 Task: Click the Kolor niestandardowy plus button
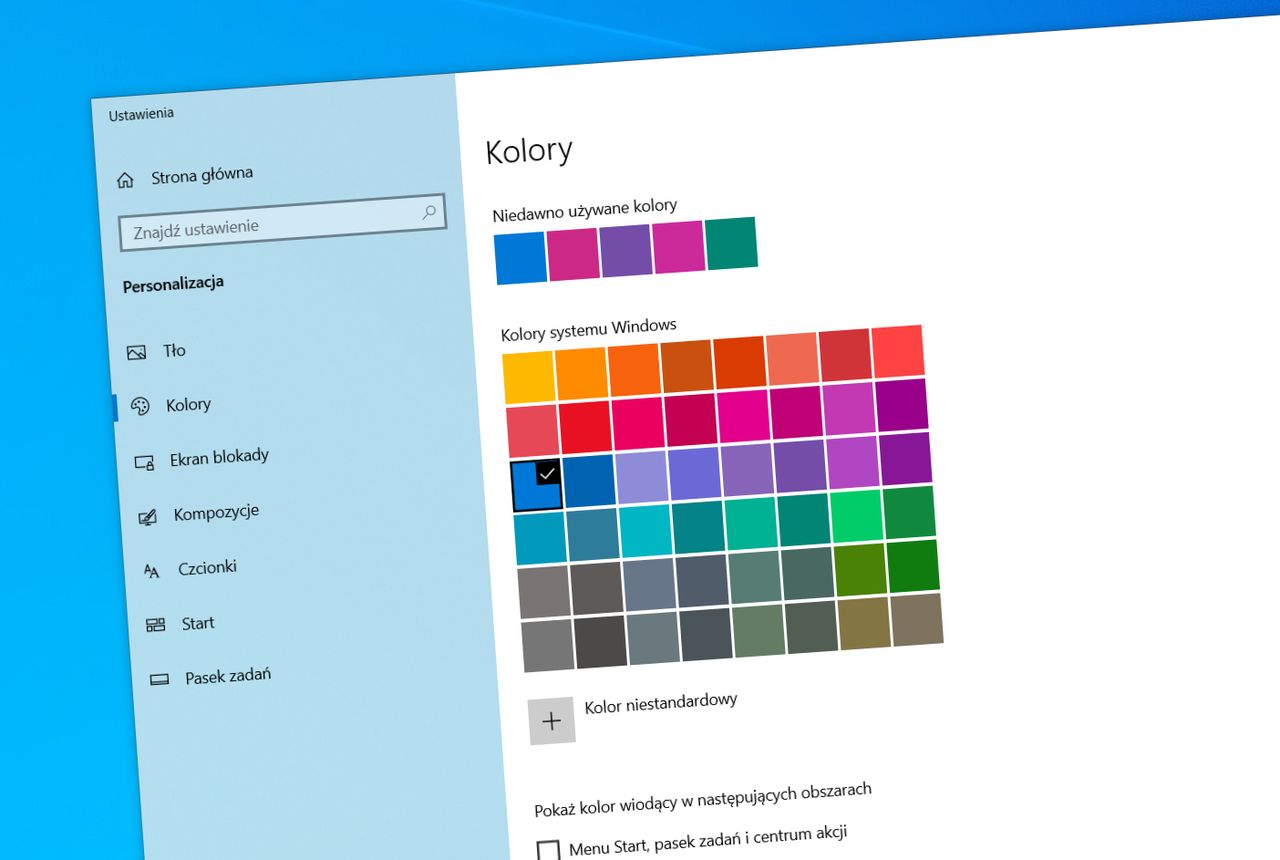click(x=553, y=719)
